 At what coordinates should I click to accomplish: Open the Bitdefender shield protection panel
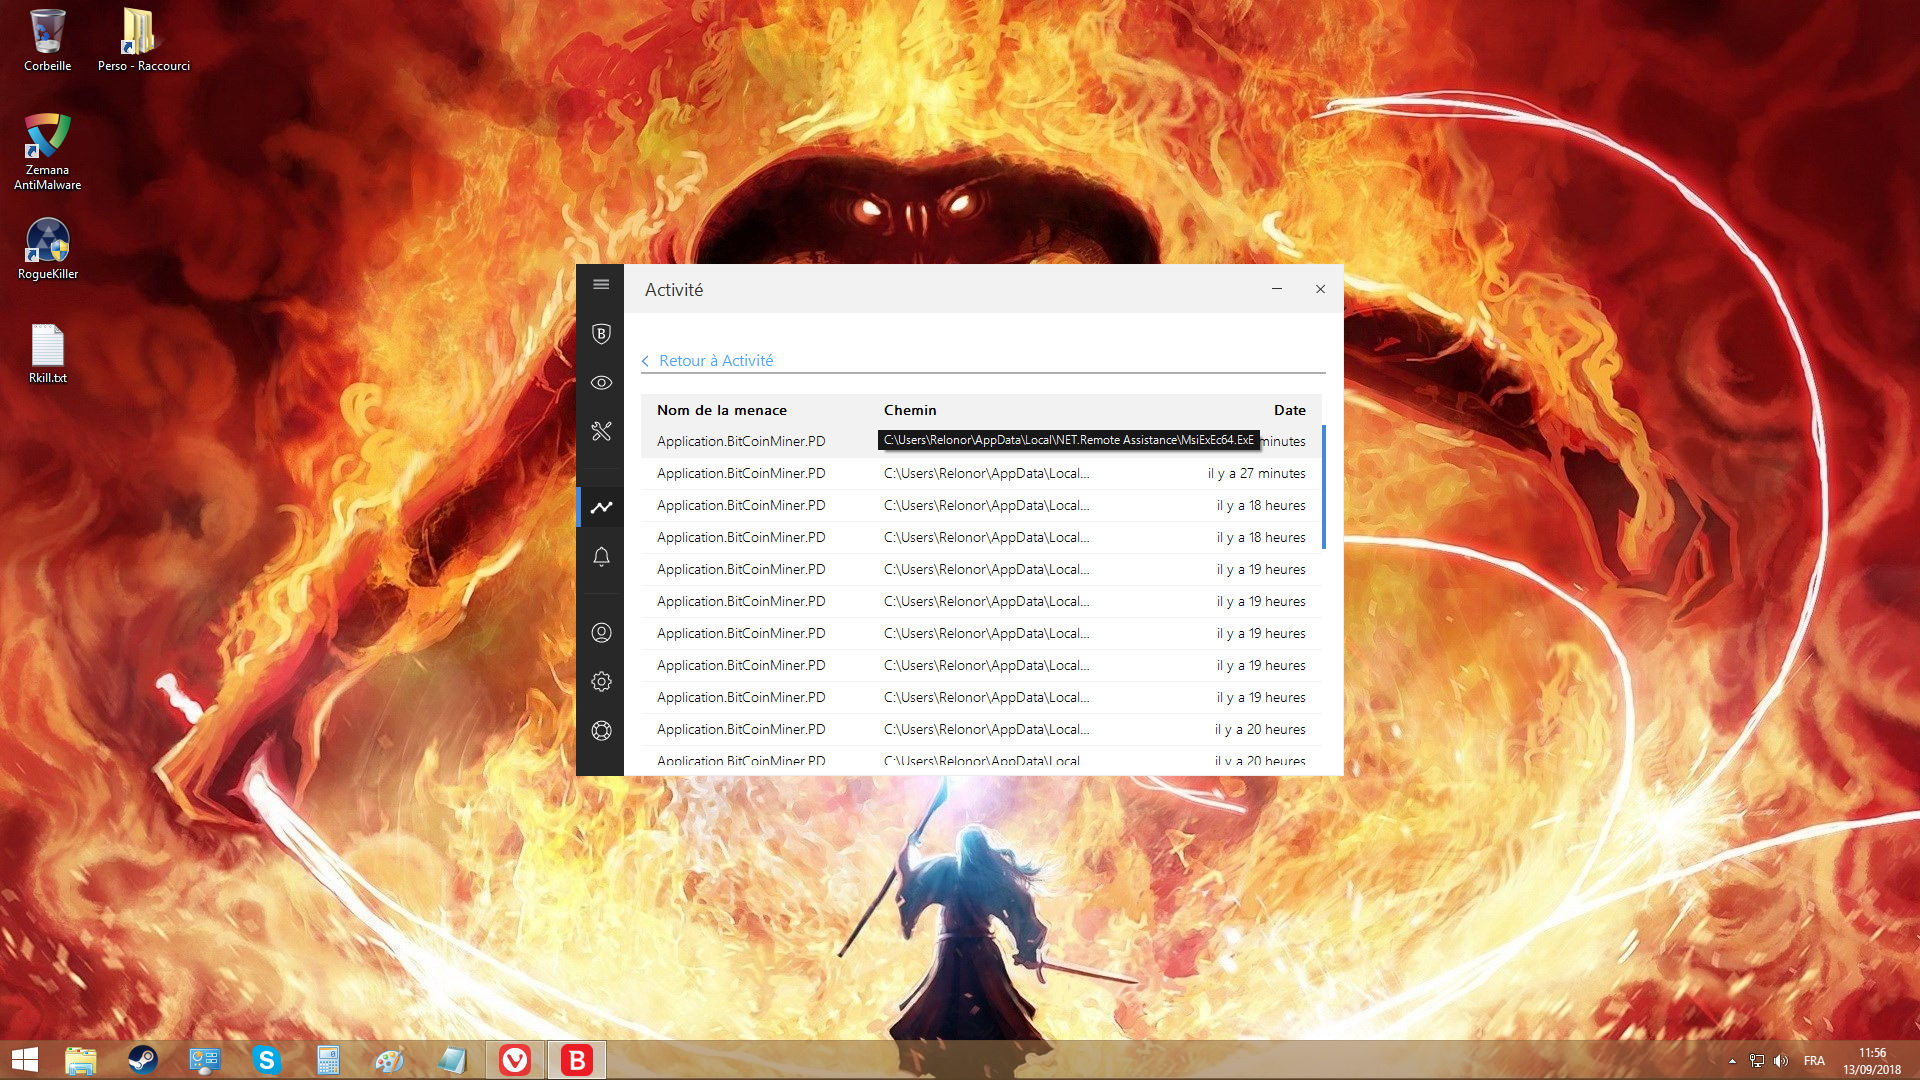tap(601, 334)
